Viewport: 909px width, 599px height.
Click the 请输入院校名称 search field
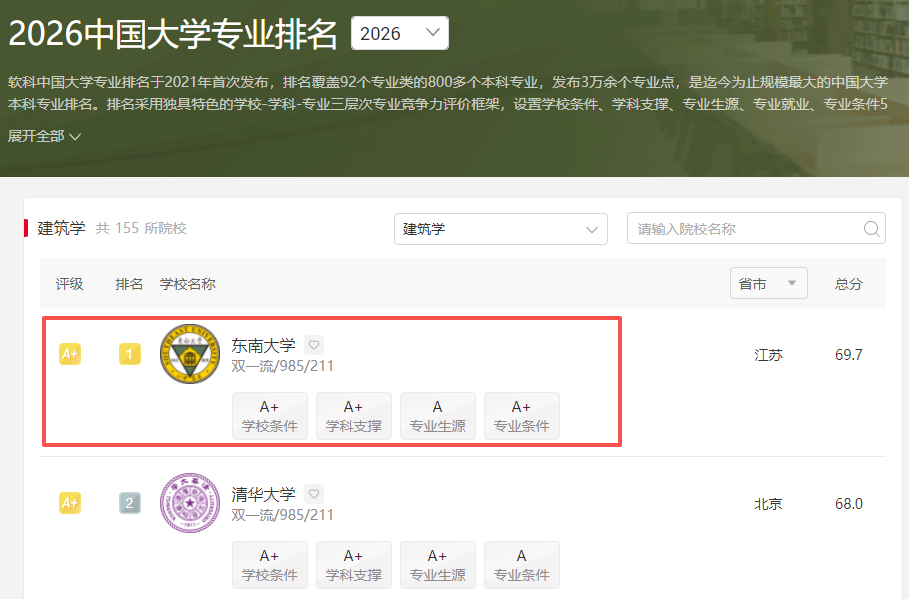(x=756, y=229)
